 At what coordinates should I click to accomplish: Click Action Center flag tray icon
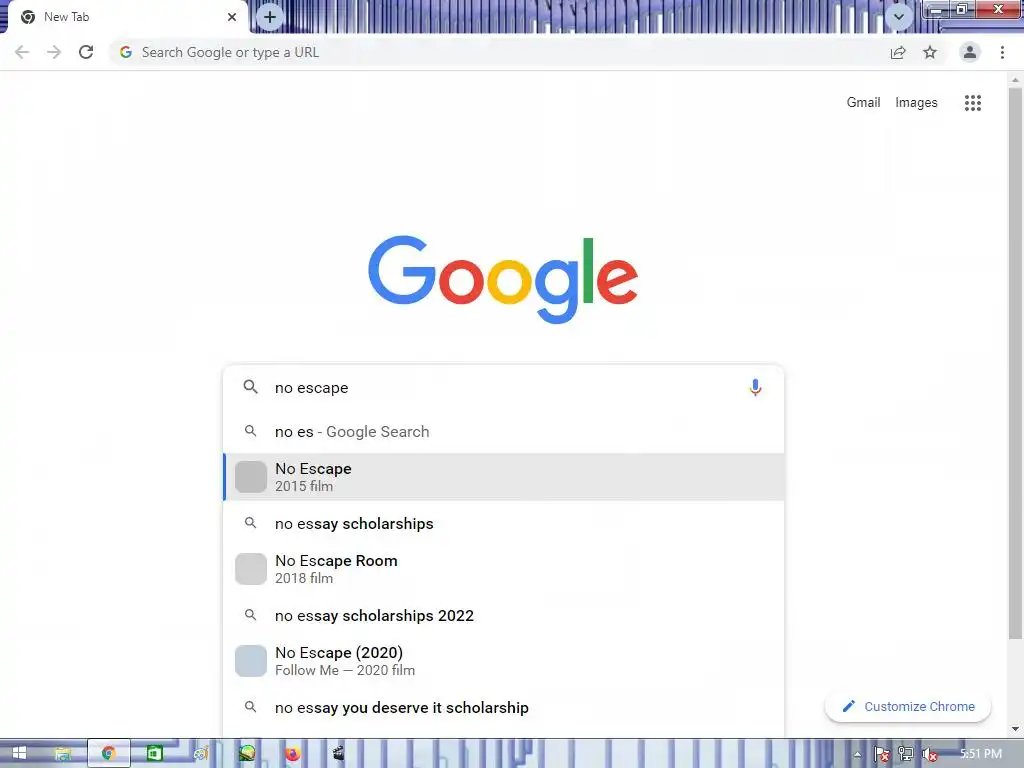click(882, 755)
